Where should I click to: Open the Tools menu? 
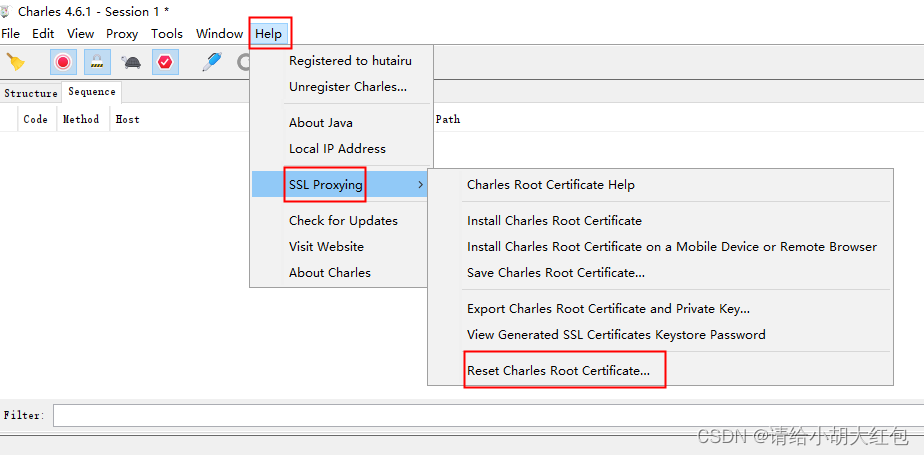(x=167, y=34)
